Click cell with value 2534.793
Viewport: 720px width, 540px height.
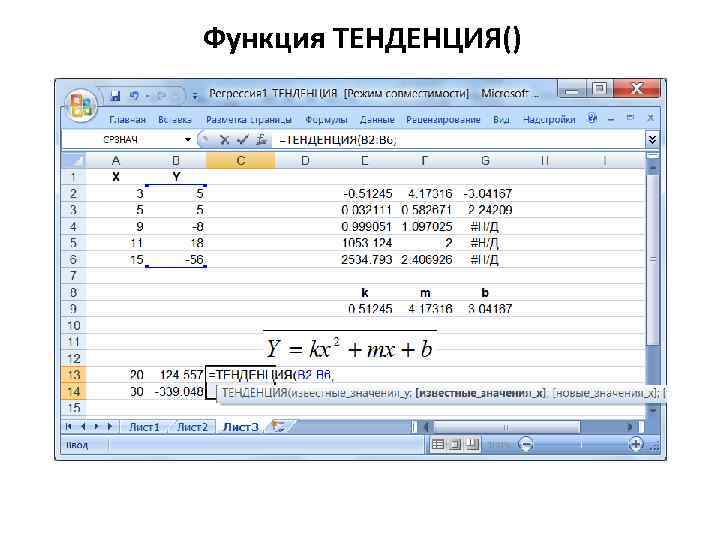tap(365, 260)
